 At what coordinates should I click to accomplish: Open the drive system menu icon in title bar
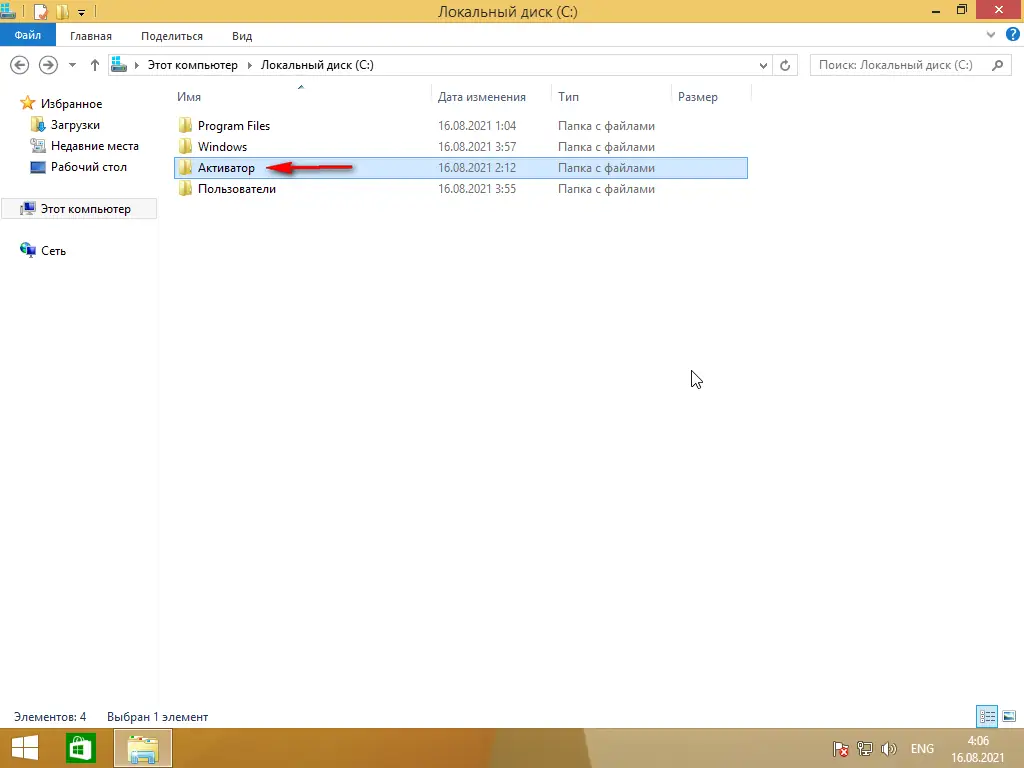coord(8,11)
